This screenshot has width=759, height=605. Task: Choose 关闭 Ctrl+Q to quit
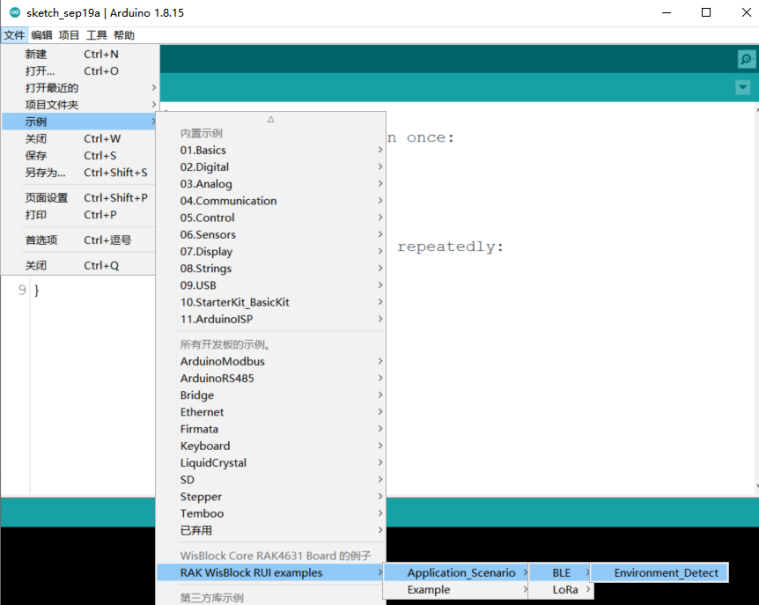pos(80,266)
